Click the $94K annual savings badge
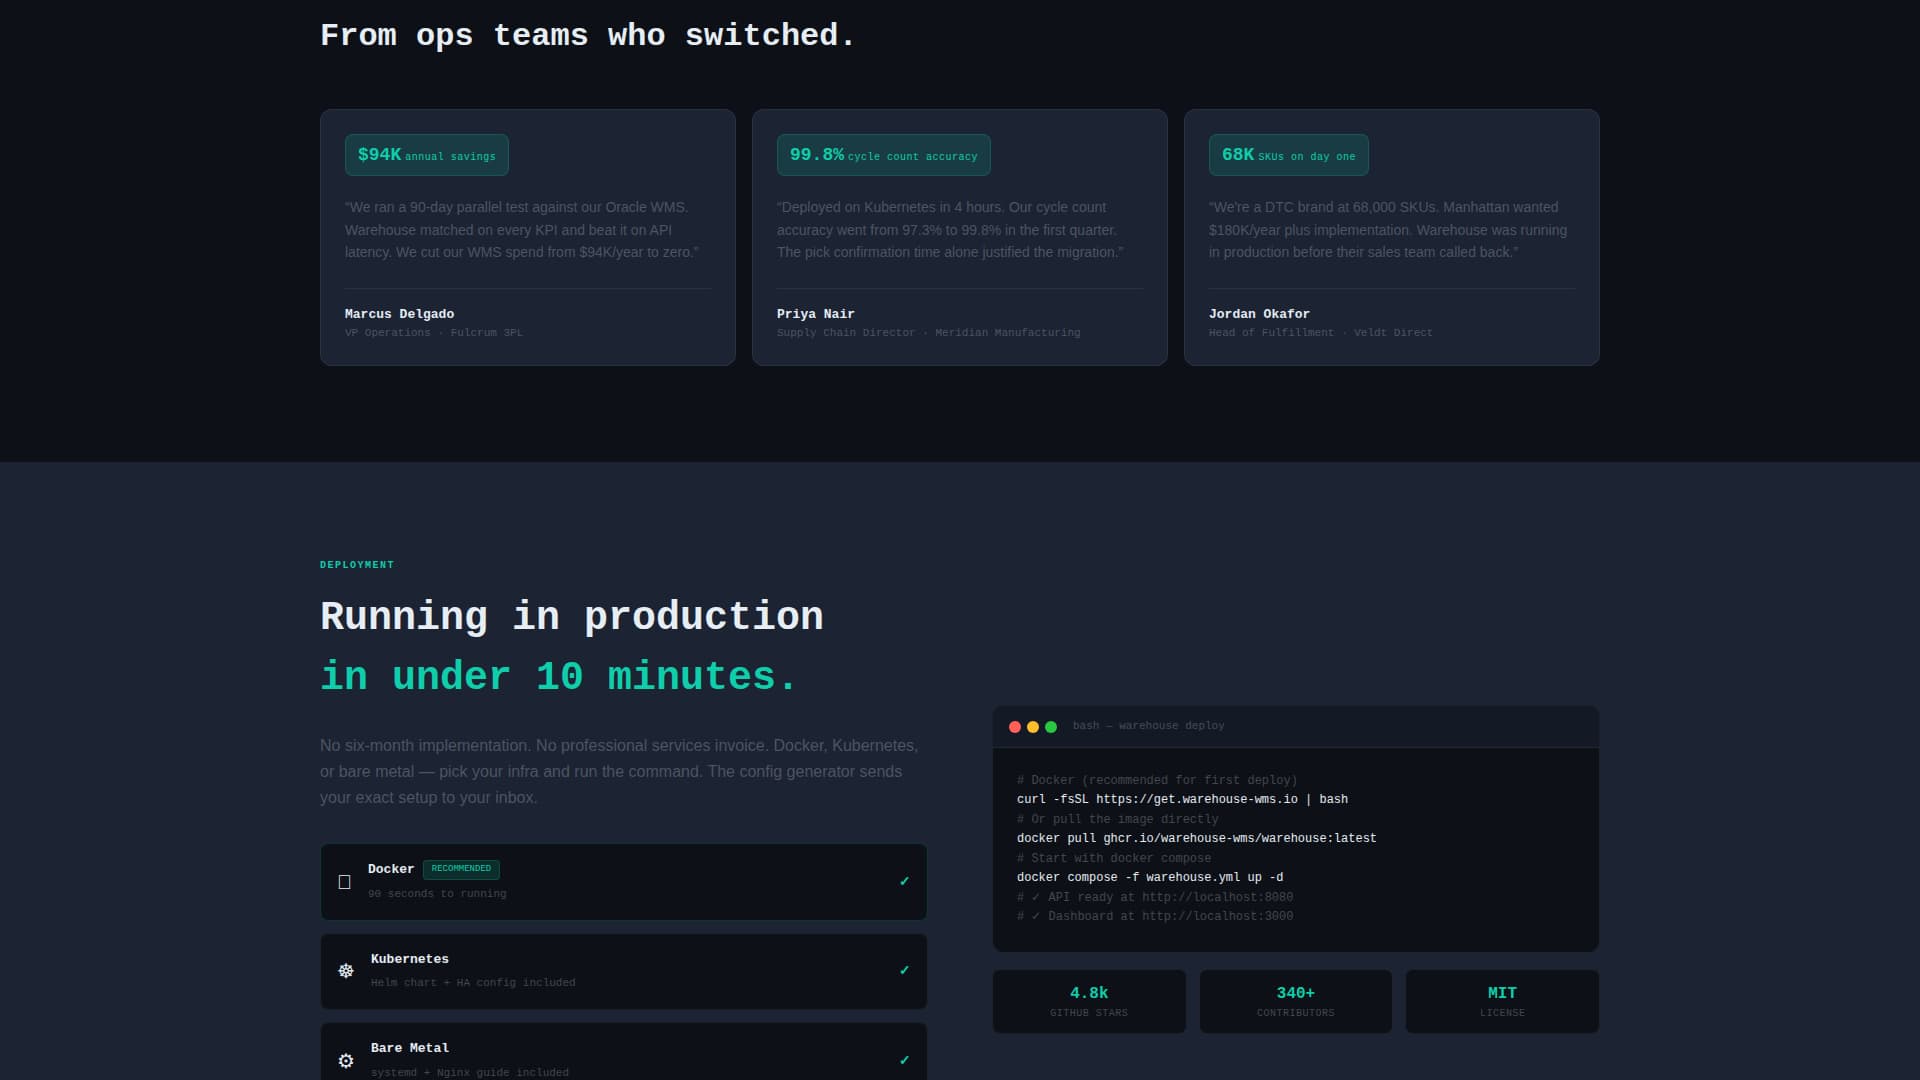Image resolution: width=1920 pixels, height=1080 pixels. 427,155
